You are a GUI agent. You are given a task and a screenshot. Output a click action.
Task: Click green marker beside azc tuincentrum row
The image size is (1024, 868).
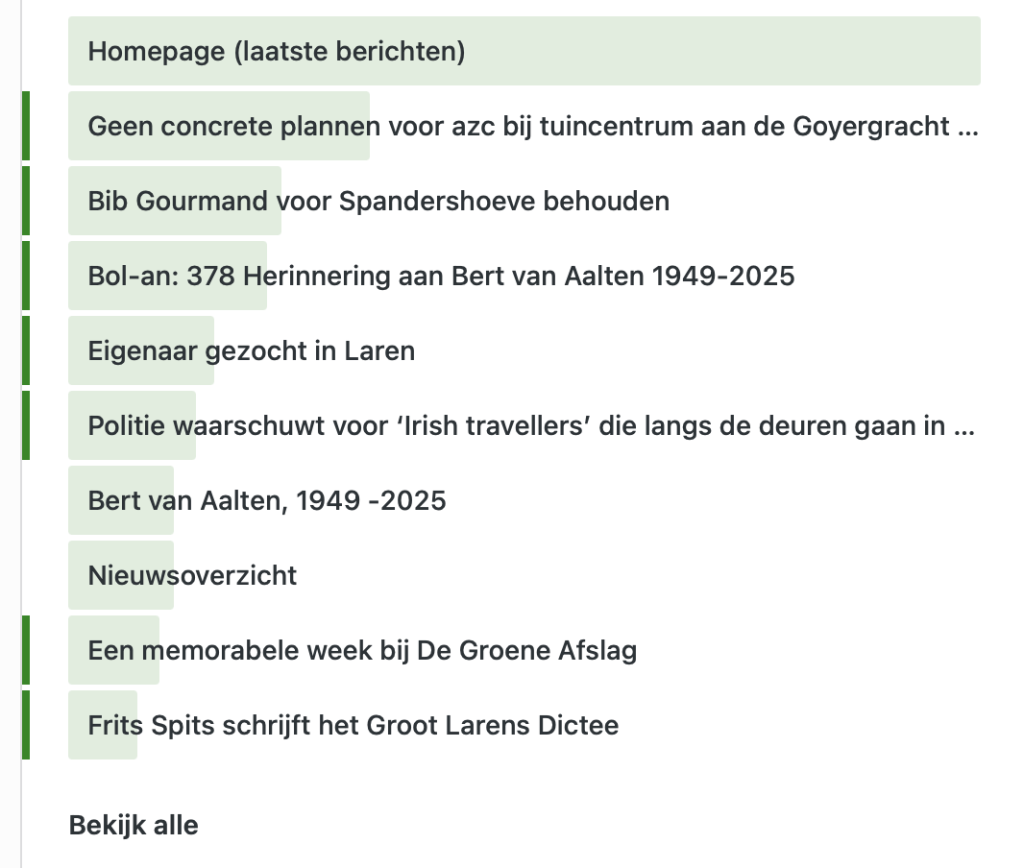[x=26, y=126]
